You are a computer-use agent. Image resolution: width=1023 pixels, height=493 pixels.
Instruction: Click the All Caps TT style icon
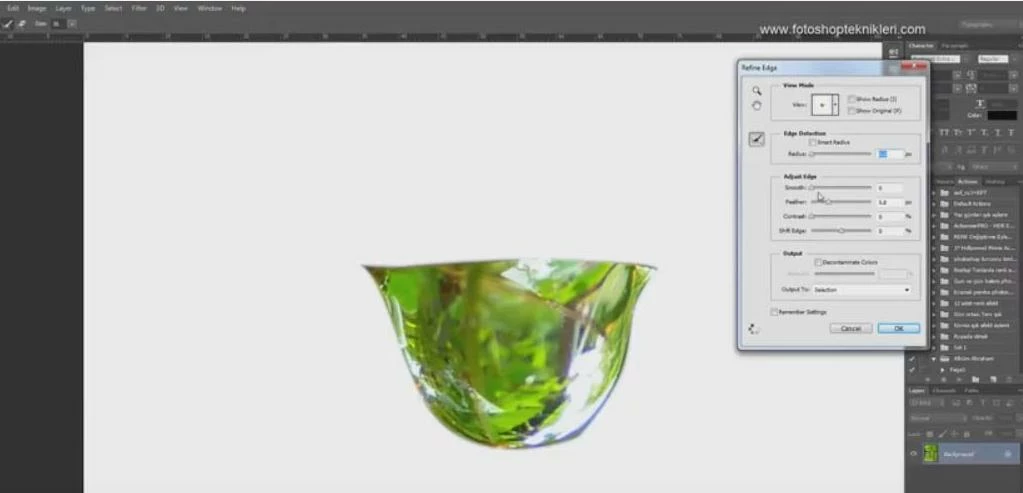pos(943,132)
